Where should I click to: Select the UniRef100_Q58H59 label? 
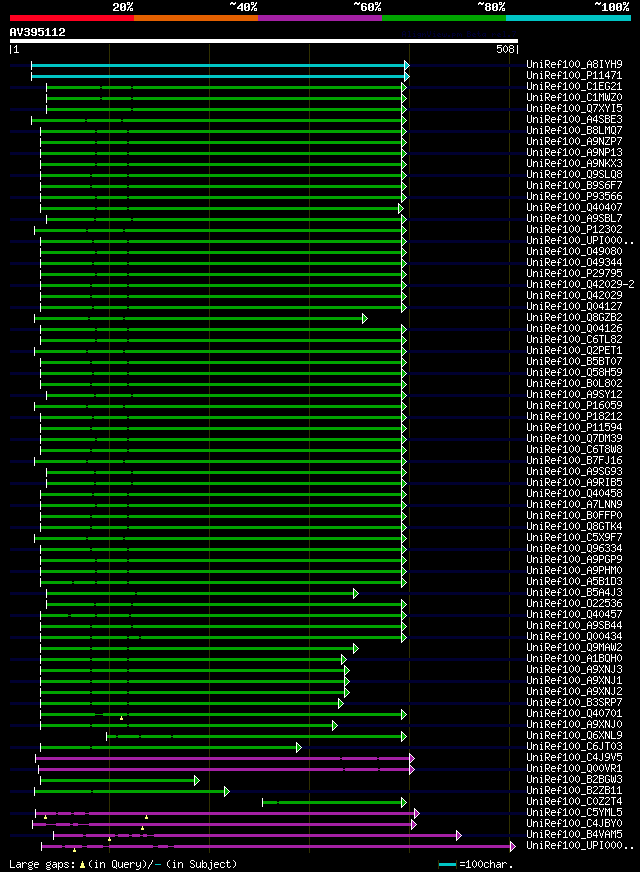(574, 373)
